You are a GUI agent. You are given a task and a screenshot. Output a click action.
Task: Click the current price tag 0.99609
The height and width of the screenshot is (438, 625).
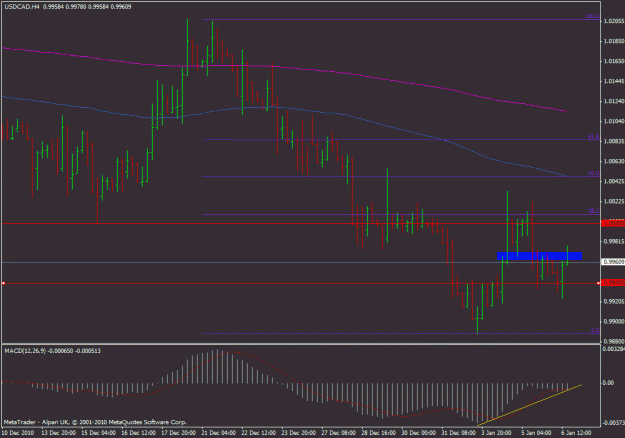[613, 262]
